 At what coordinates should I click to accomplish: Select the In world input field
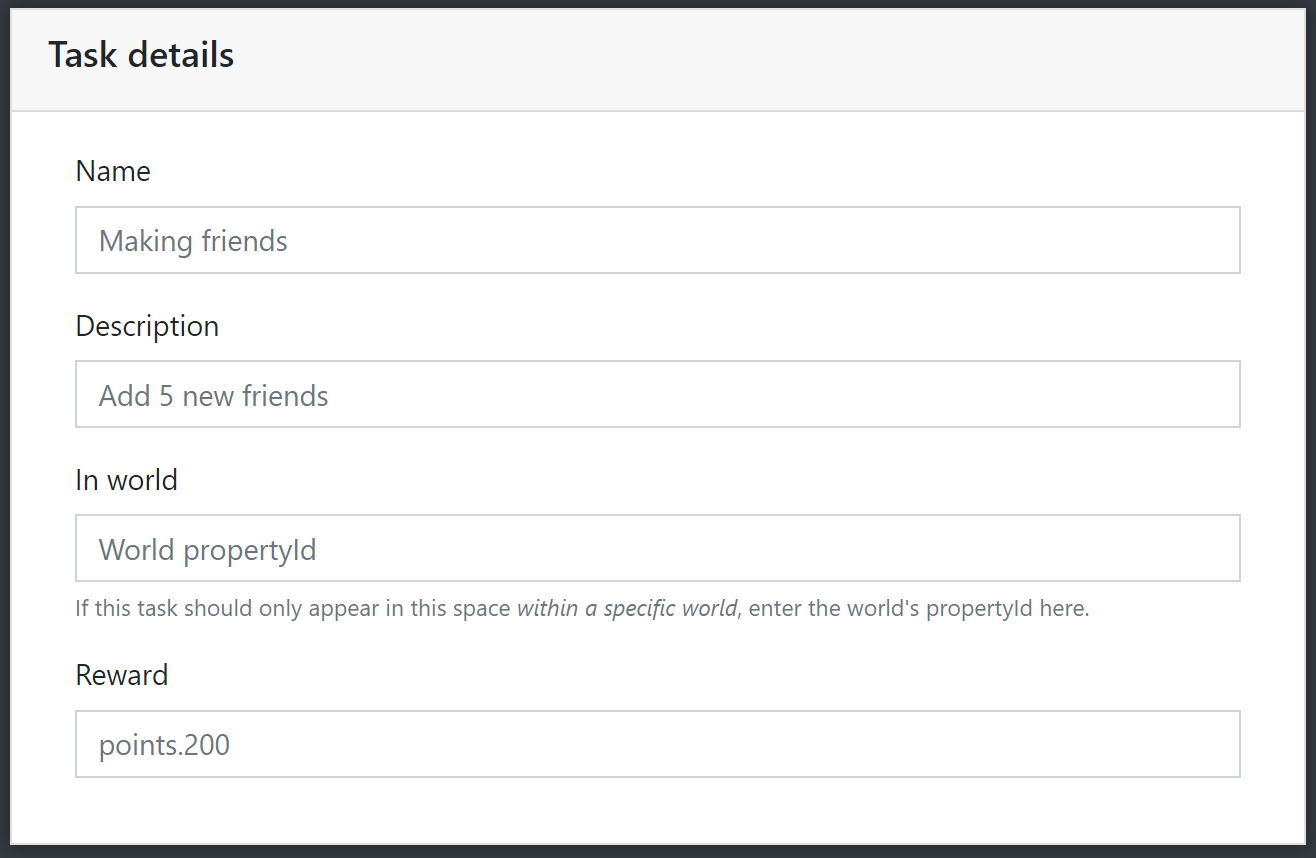click(x=657, y=548)
